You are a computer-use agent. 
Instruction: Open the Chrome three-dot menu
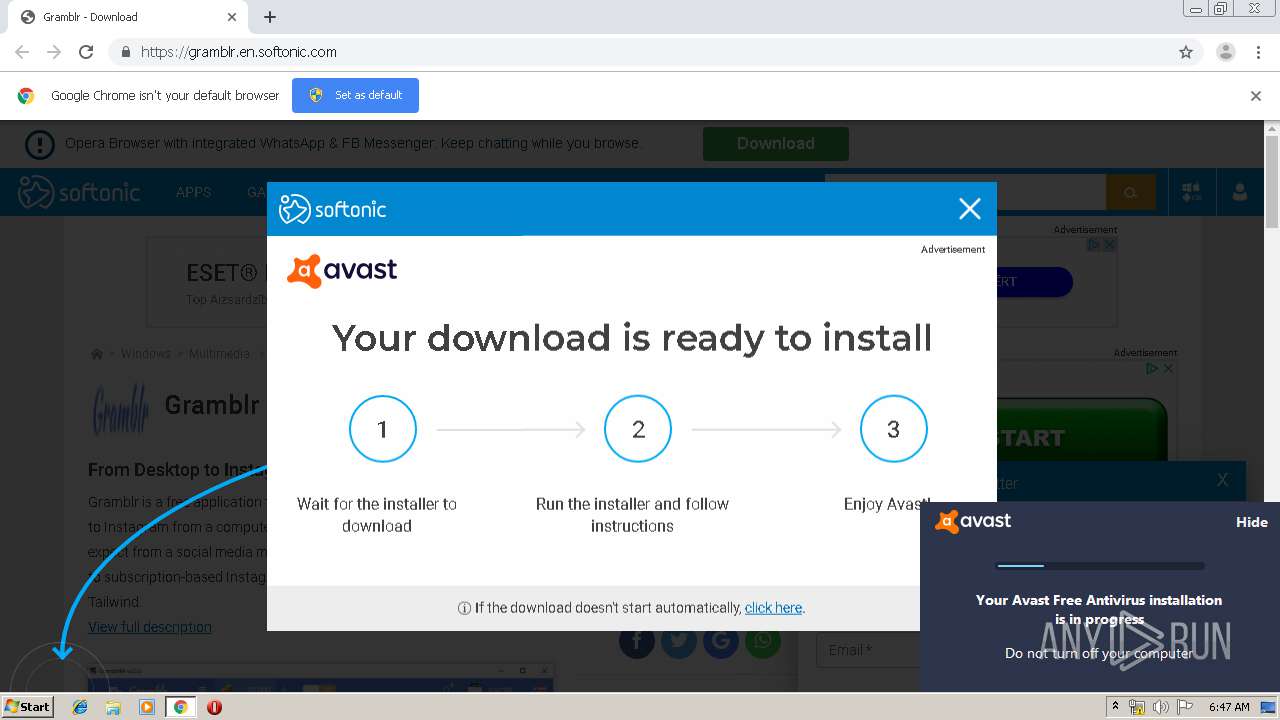(x=1258, y=52)
